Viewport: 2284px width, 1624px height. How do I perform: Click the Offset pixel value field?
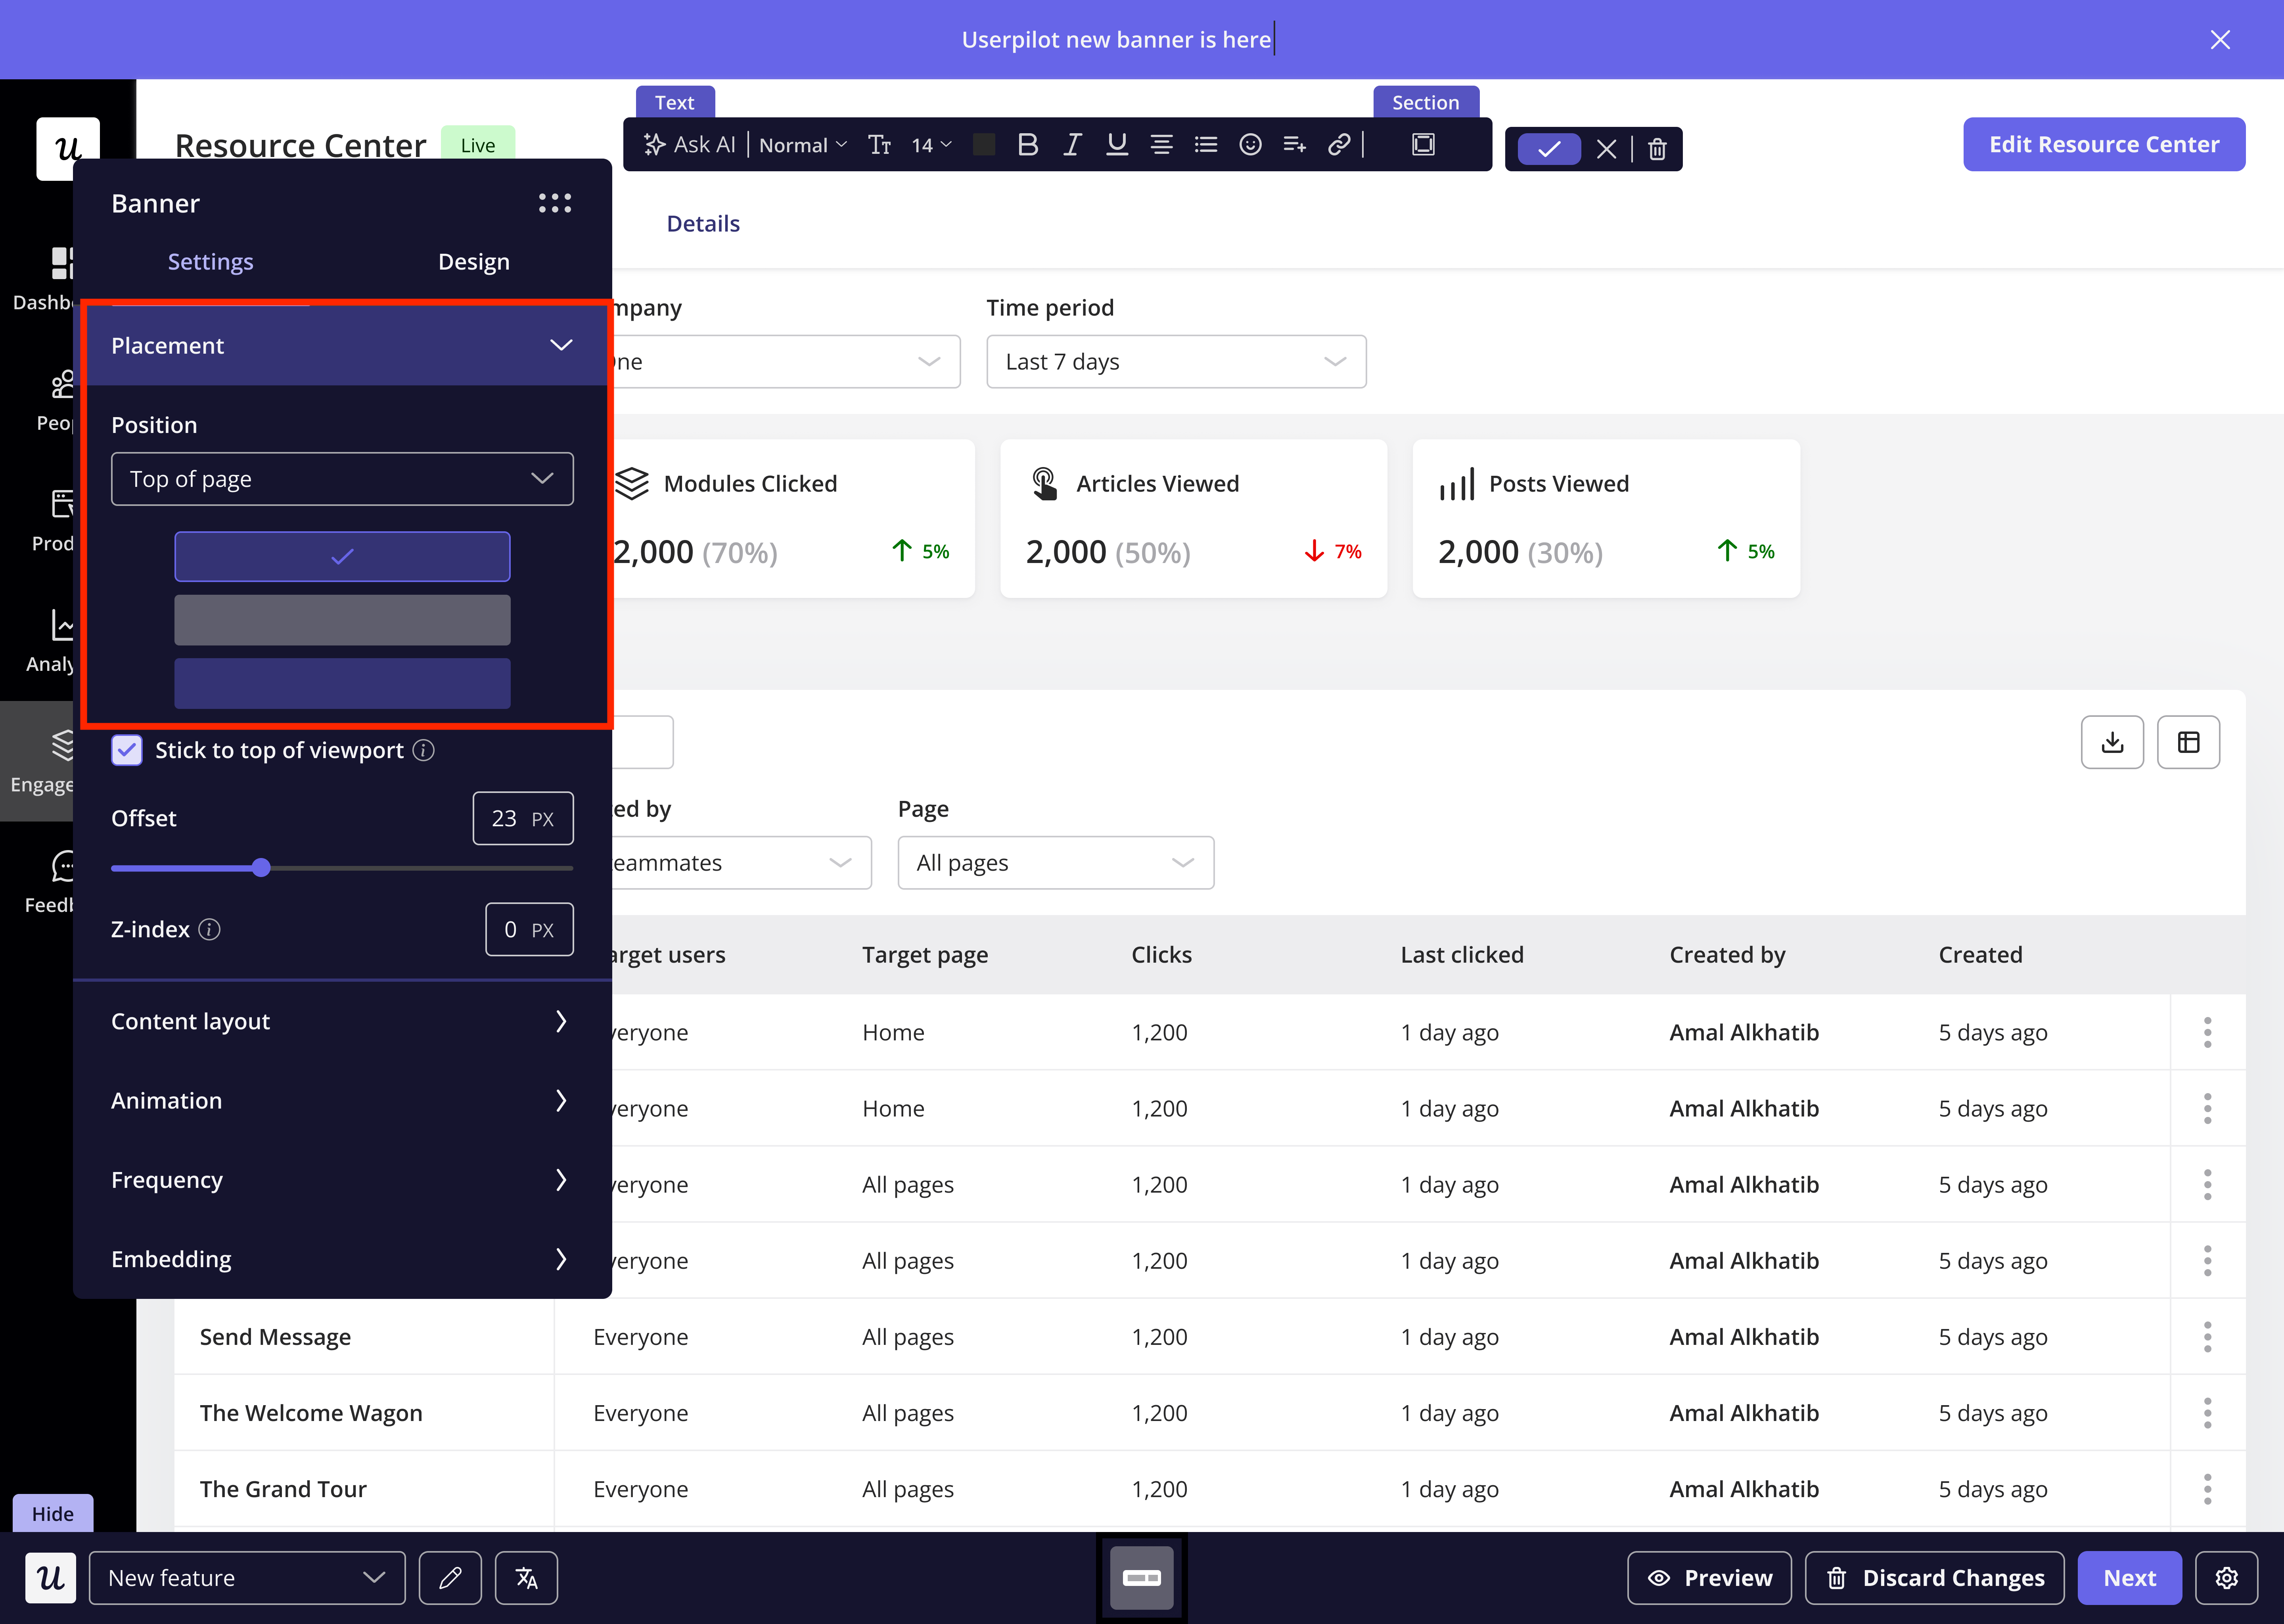[x=523, y=818]
